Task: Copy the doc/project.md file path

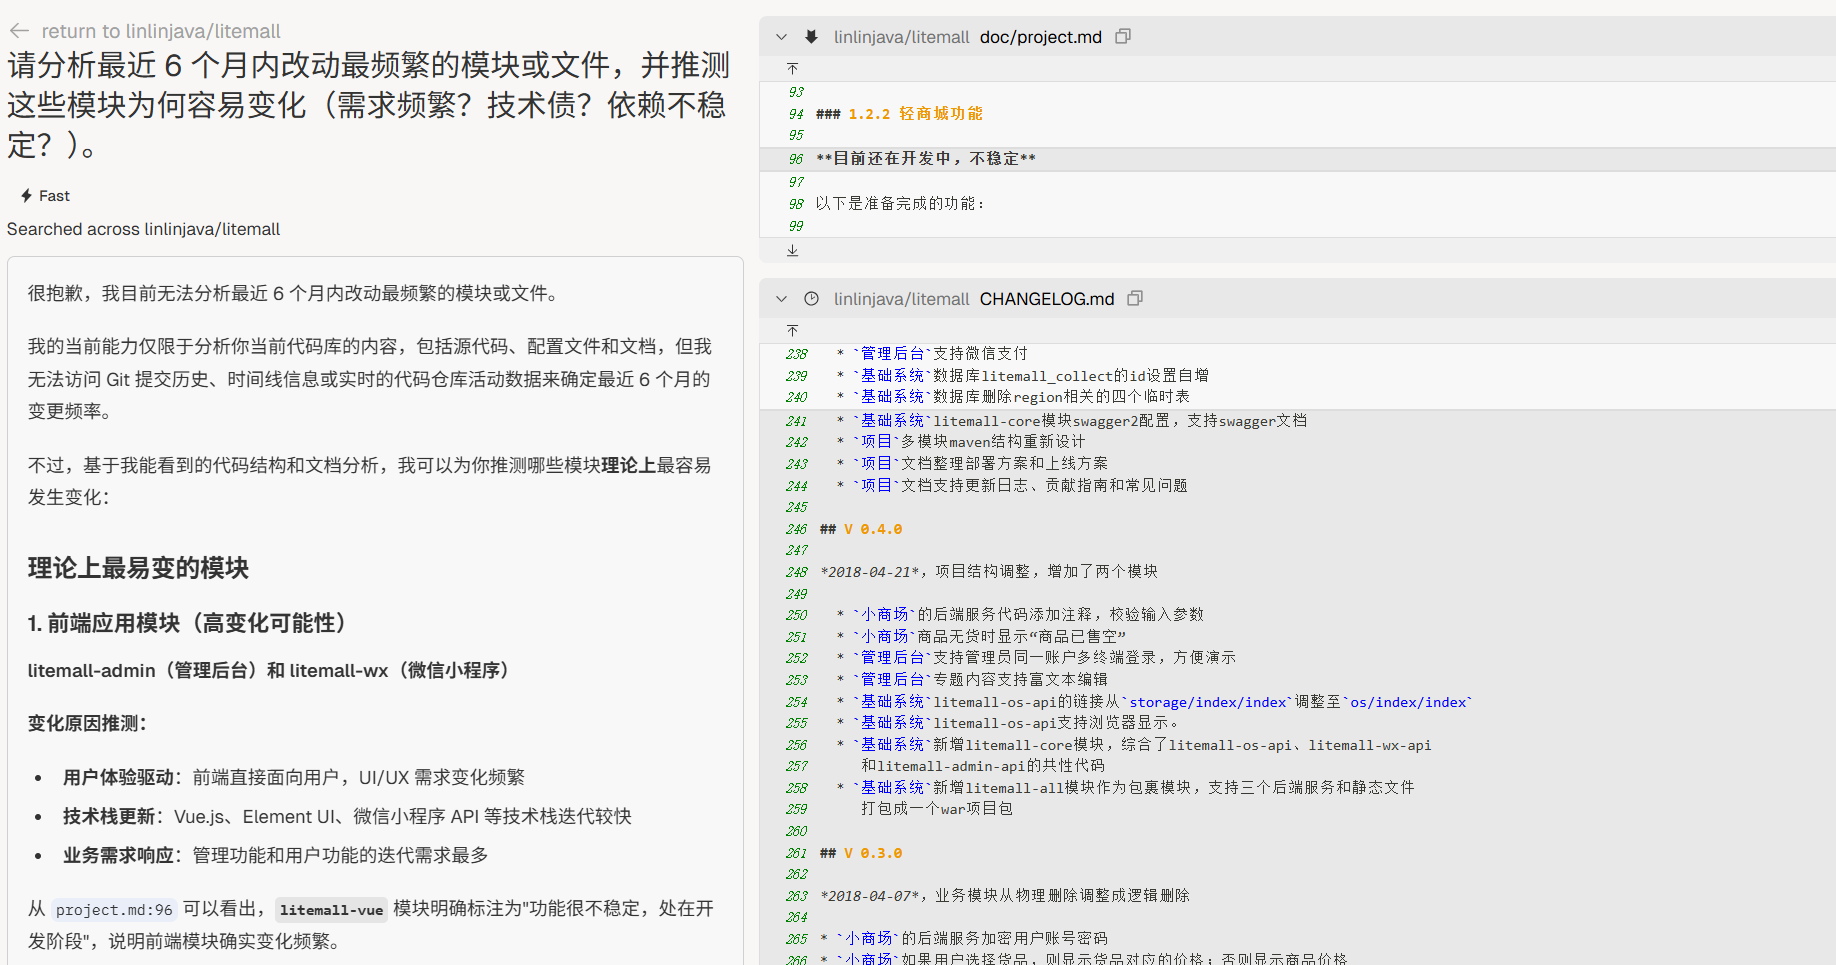Action: click(x=1123, y=37)
